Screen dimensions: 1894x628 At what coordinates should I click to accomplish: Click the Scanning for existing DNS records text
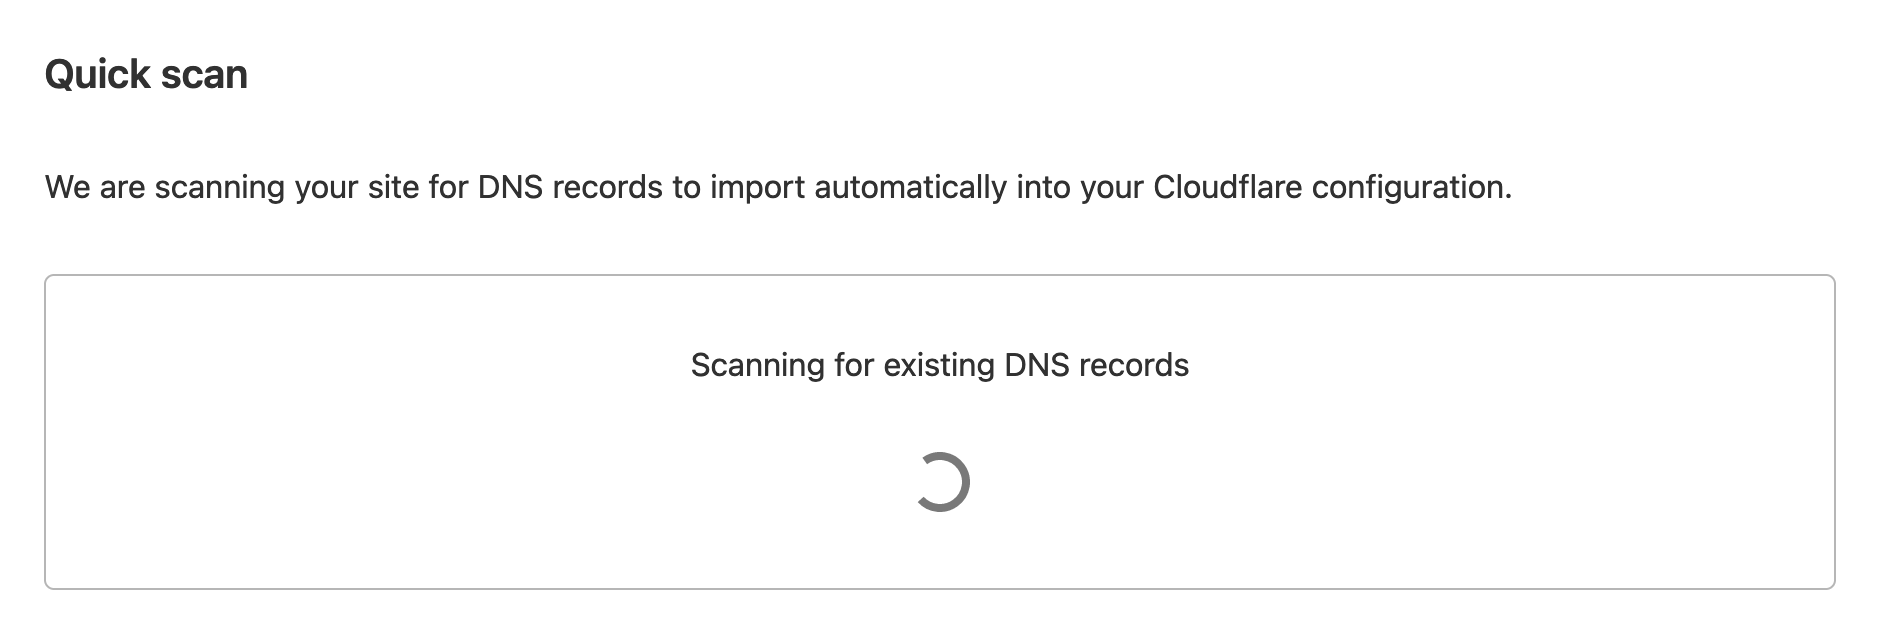[x=940, y=365]
